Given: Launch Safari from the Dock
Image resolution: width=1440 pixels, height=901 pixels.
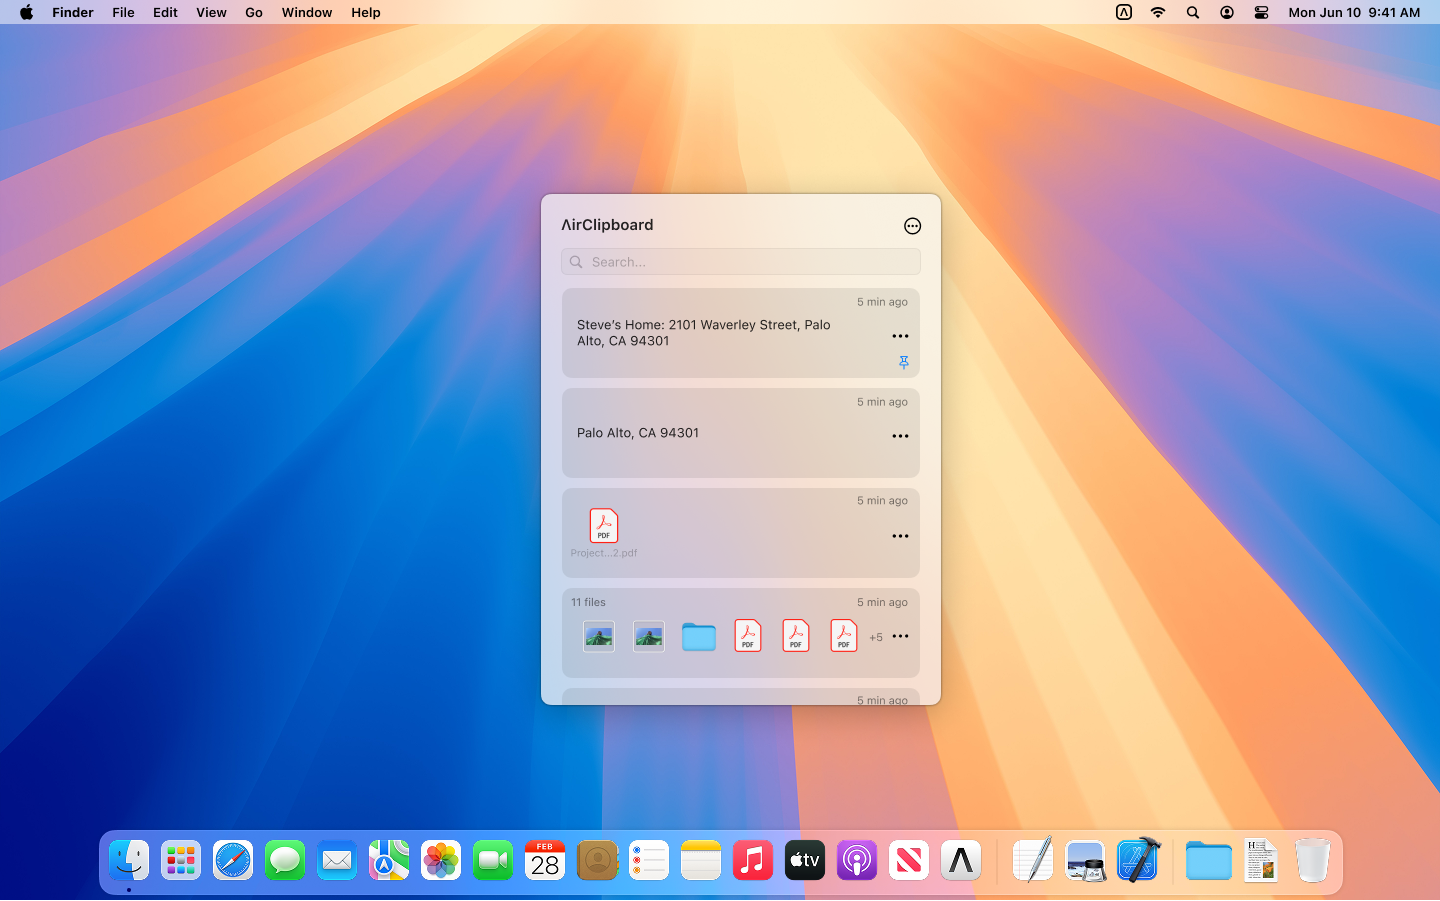Looking at the screenshot, I should tap(233, 860).
